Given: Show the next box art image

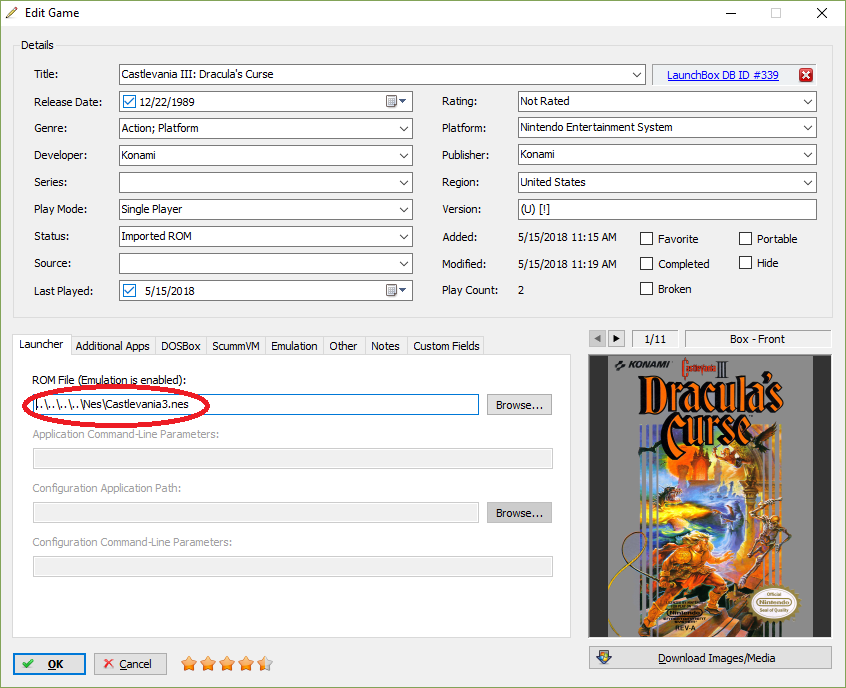Looking at the screenshot, I should click(616, 339).
